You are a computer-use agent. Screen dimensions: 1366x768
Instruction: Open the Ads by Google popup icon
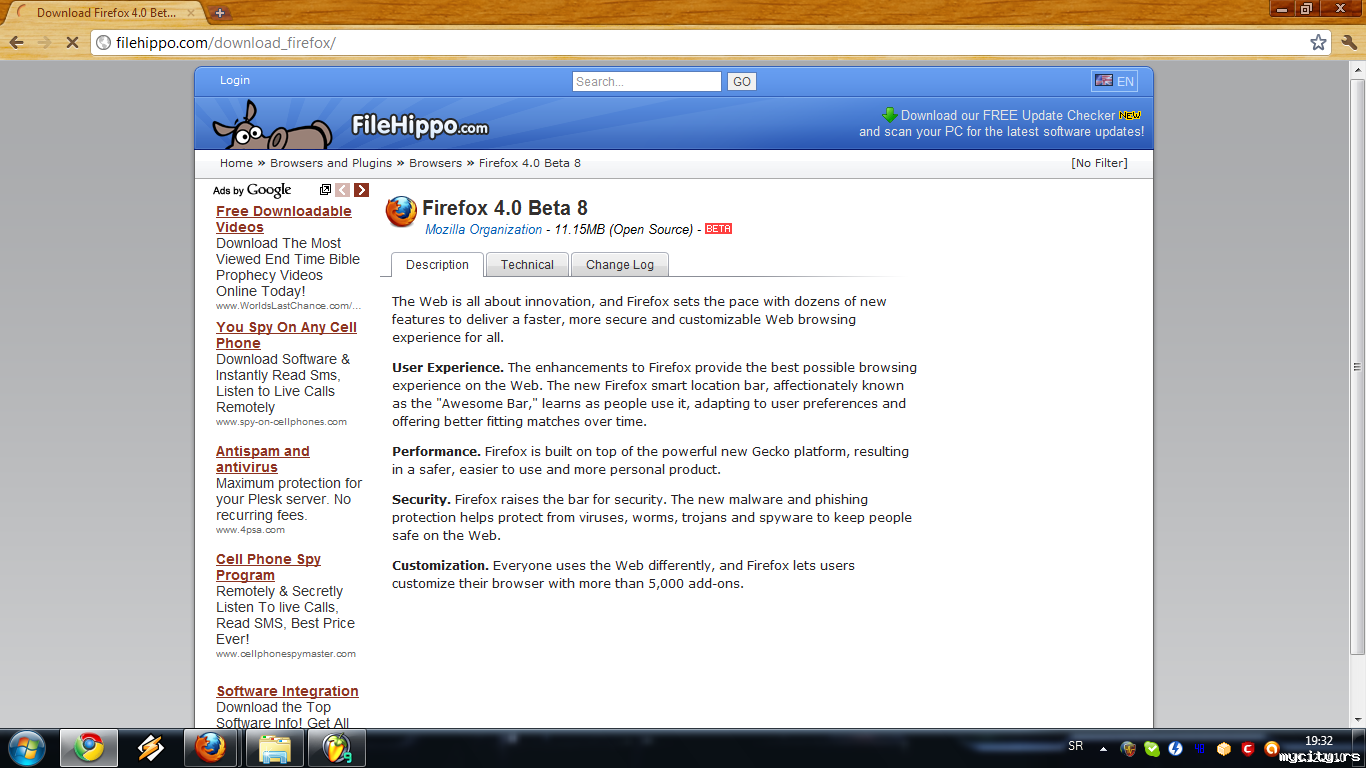(x=325, y=190)
